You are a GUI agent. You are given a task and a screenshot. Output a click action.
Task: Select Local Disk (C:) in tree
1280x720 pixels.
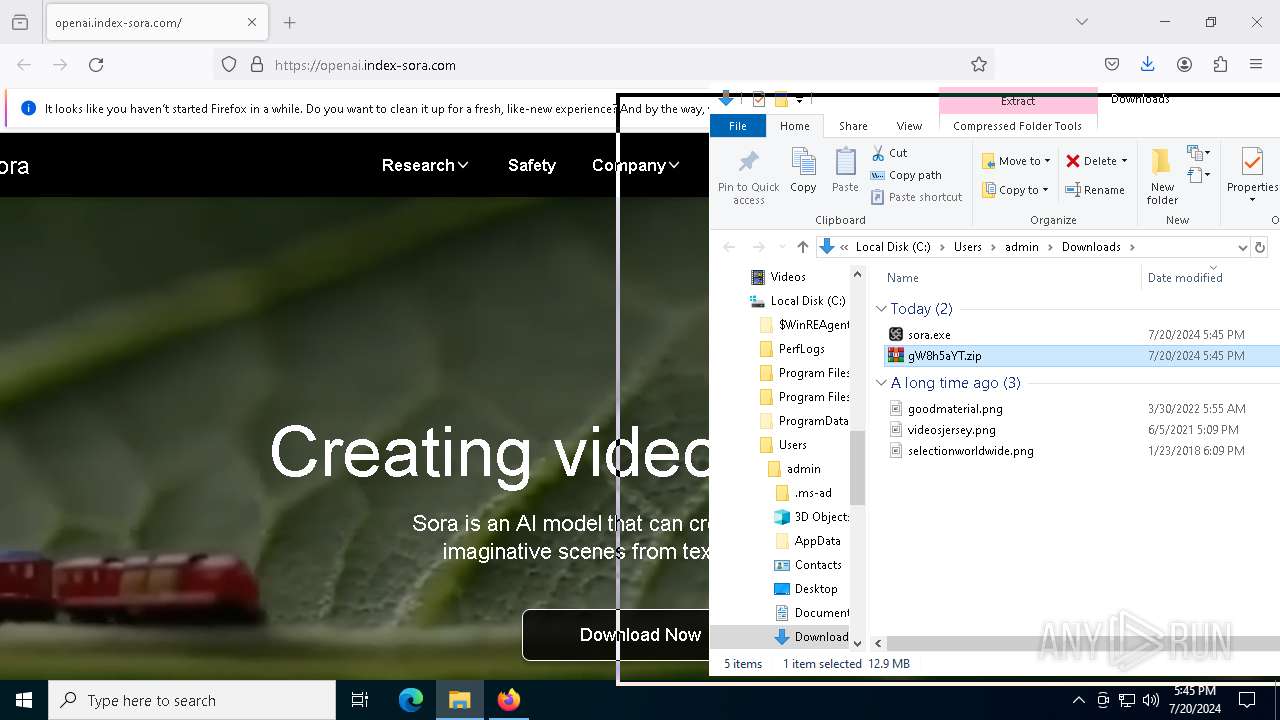tap(807, 301)
